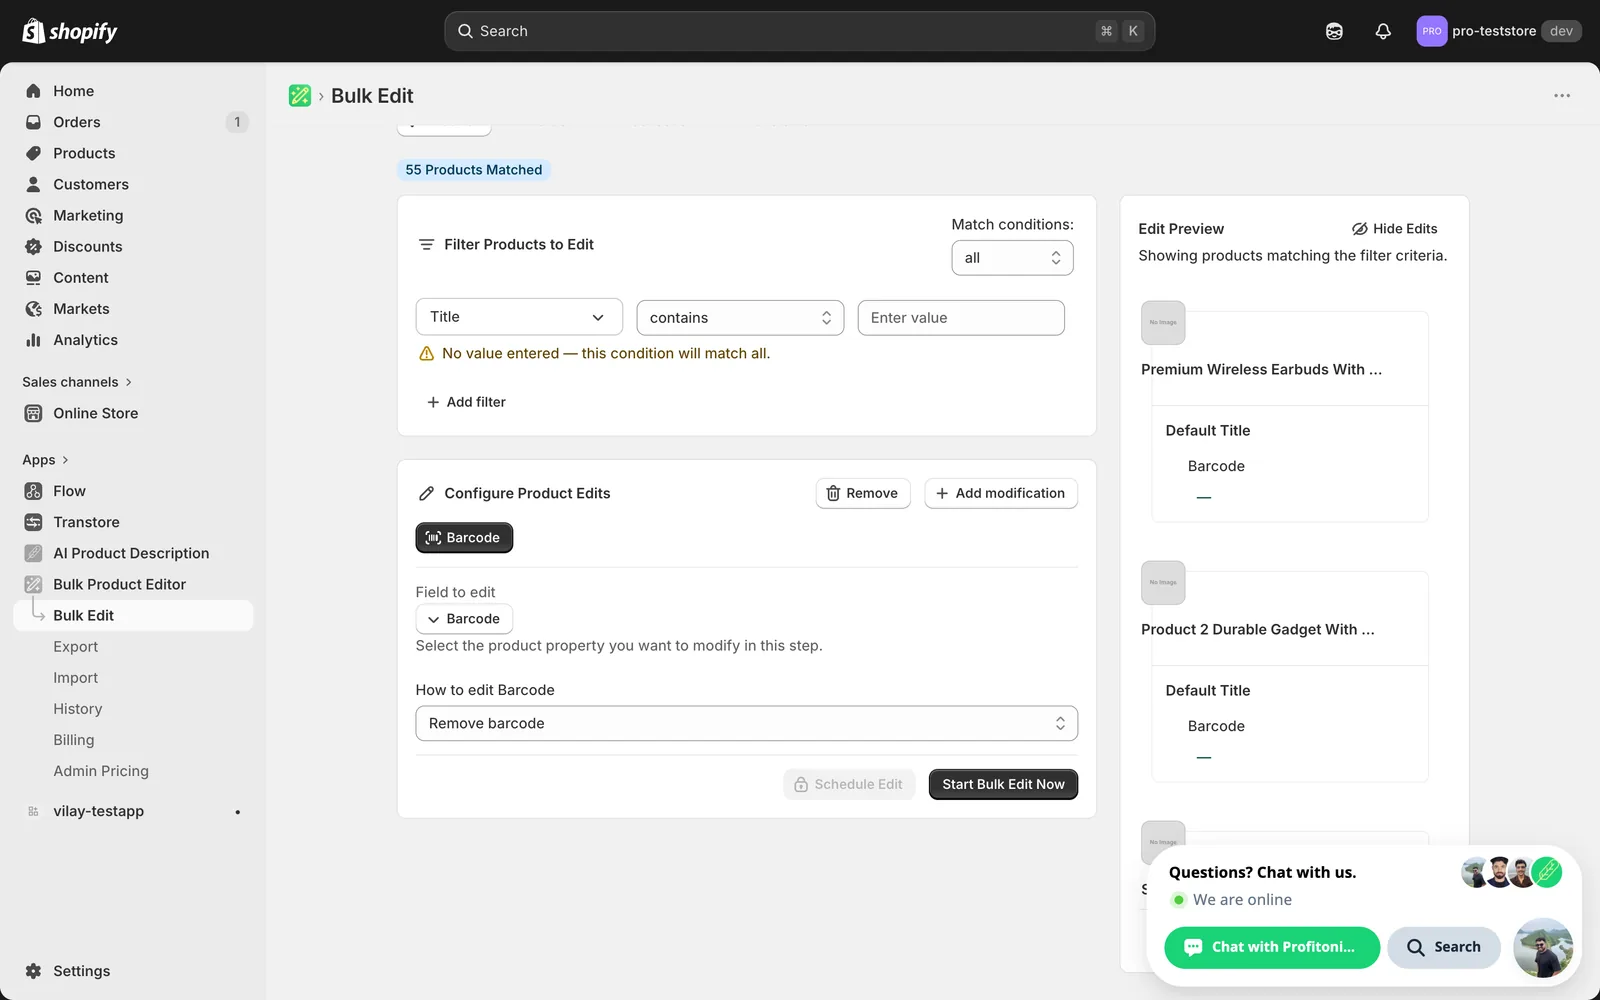Viewport: 1600px width, 1000px height.
Task: Open the Sidekick assistant icon in top bar
Action: click(x=1334, y=31)
